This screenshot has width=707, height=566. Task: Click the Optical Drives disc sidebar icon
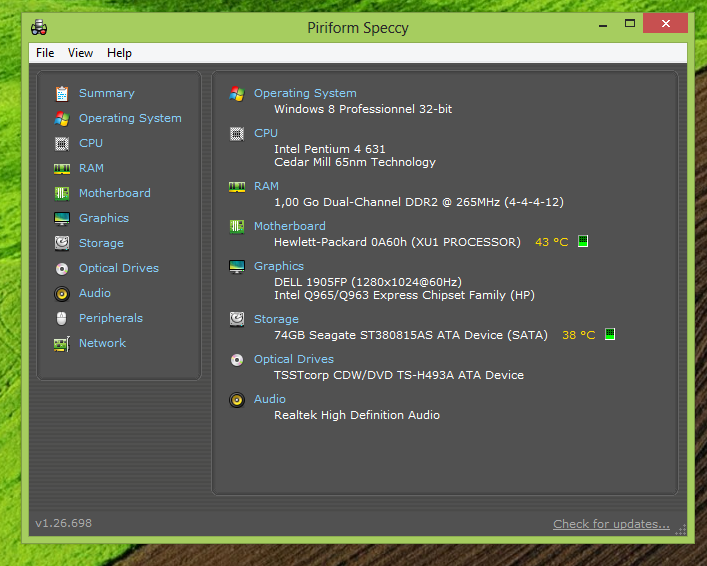point(62,268)
